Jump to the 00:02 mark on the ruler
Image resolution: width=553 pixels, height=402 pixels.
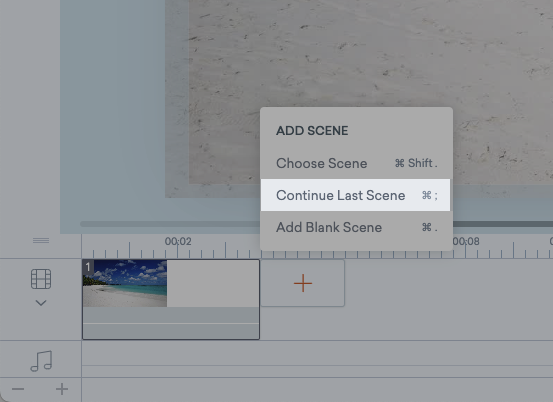coord(178,242)
